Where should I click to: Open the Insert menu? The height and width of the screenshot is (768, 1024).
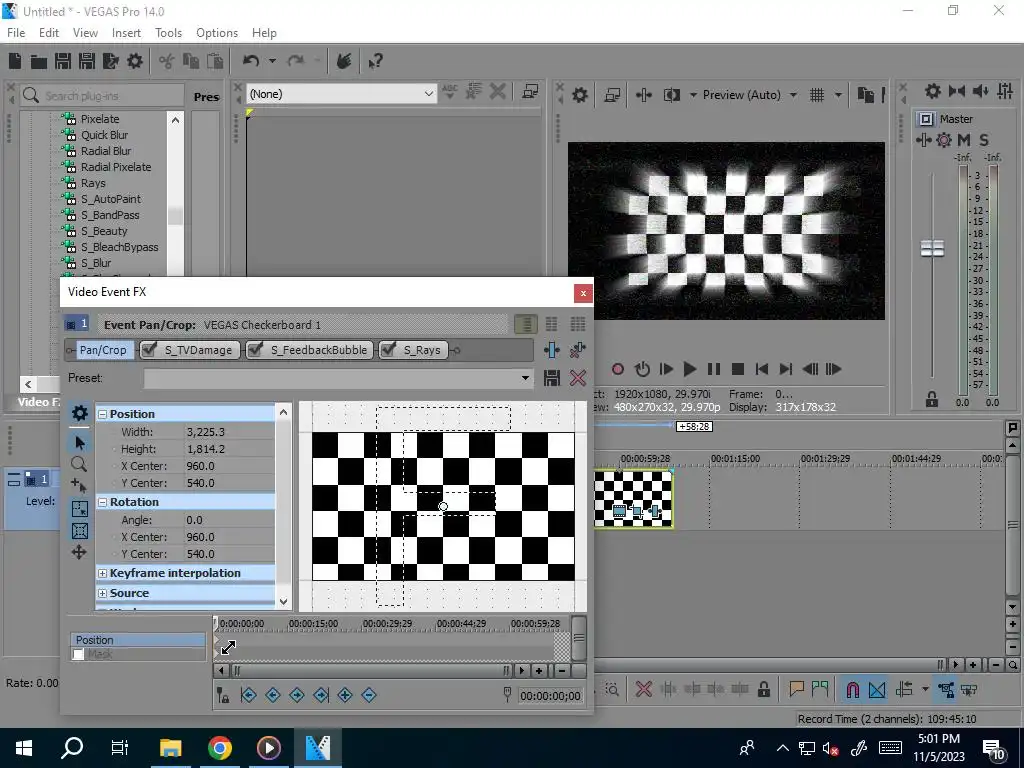[126, 33]
